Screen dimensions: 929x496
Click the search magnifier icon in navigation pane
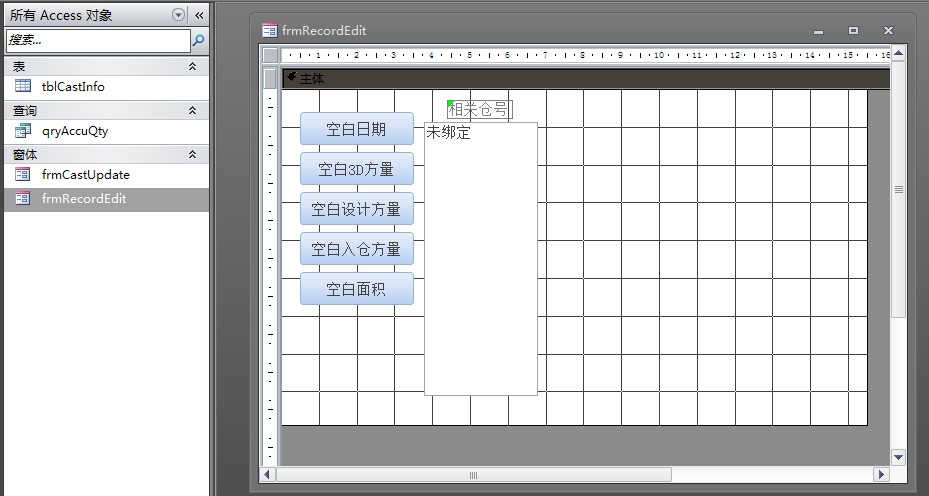click(x=198, y=41)
